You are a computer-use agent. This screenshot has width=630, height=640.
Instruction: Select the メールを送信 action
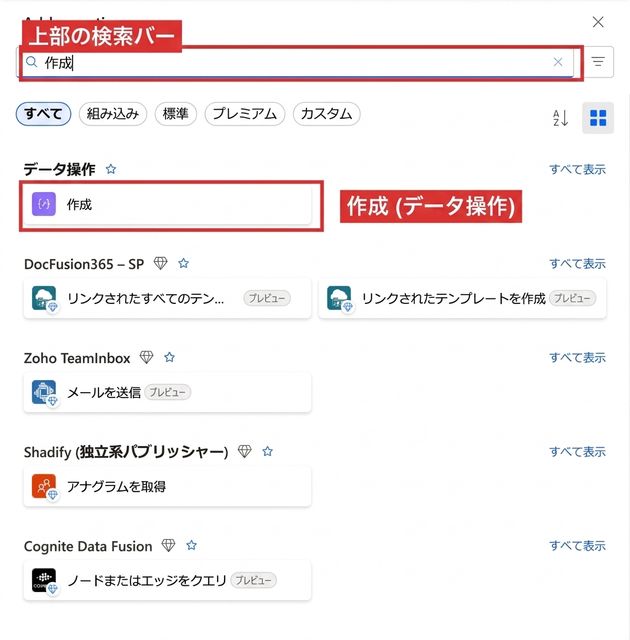167,392
